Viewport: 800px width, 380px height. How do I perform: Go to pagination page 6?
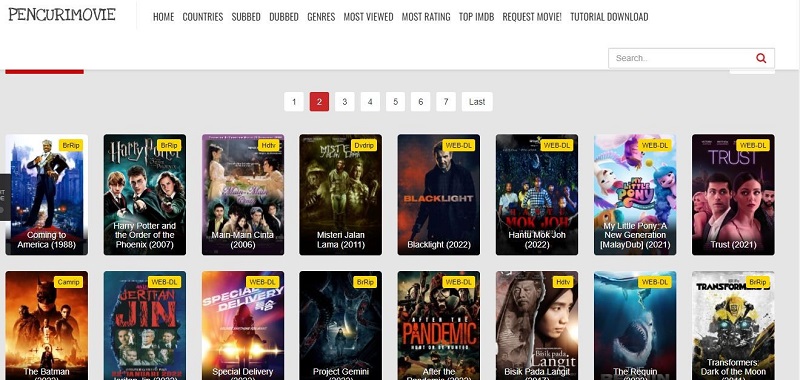tap(420, 102)
